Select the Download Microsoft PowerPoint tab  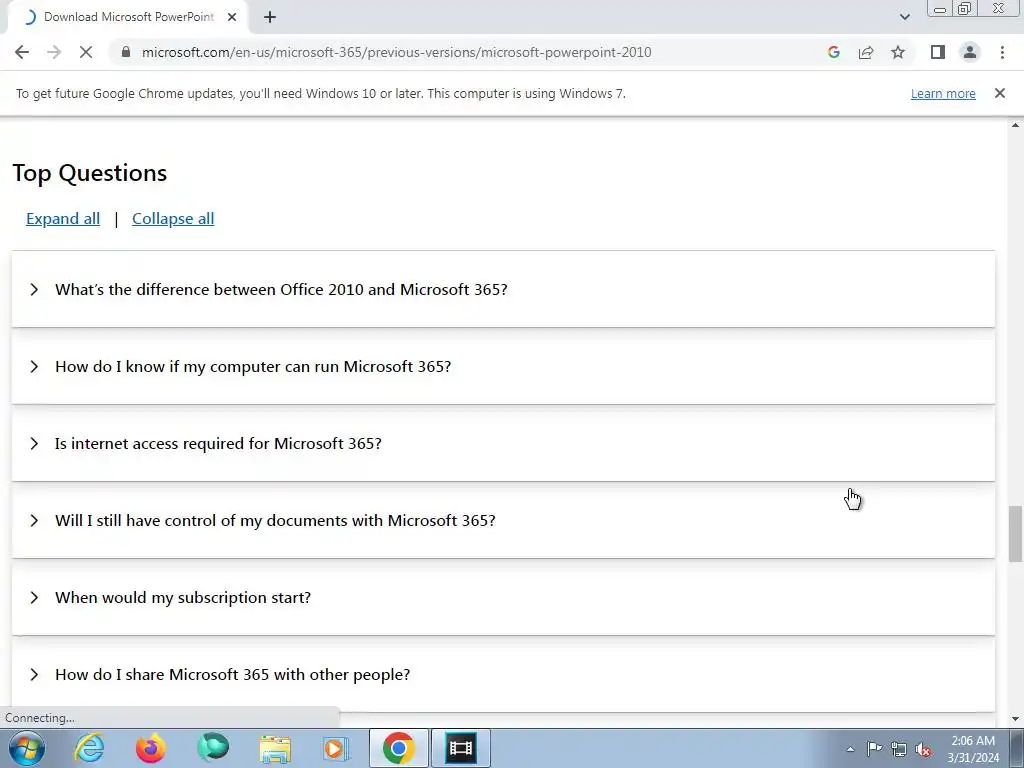[128, 17]
